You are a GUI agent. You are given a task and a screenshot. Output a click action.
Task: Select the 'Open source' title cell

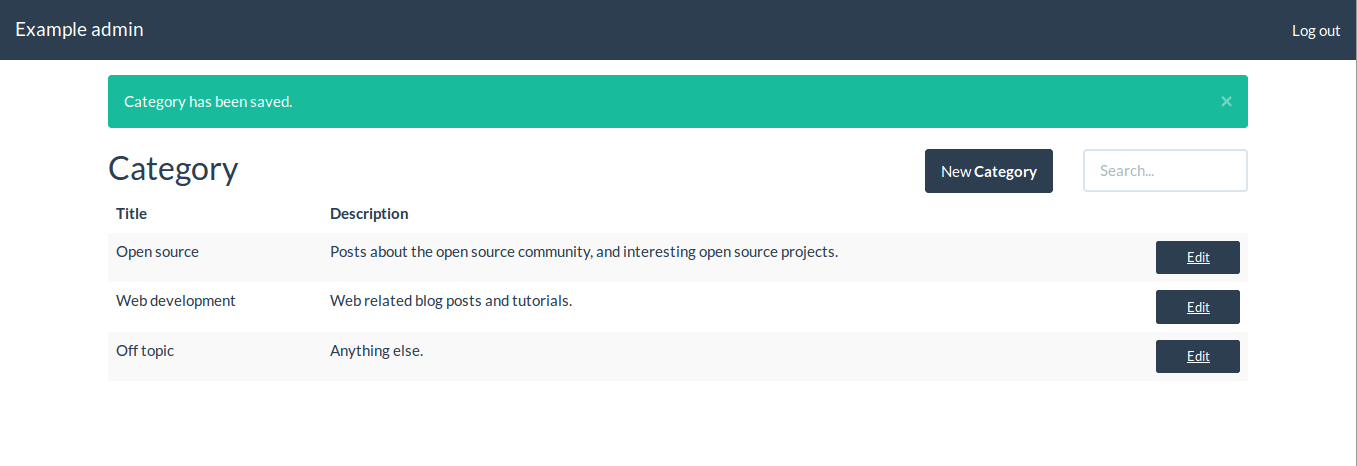tap(158, 252)
